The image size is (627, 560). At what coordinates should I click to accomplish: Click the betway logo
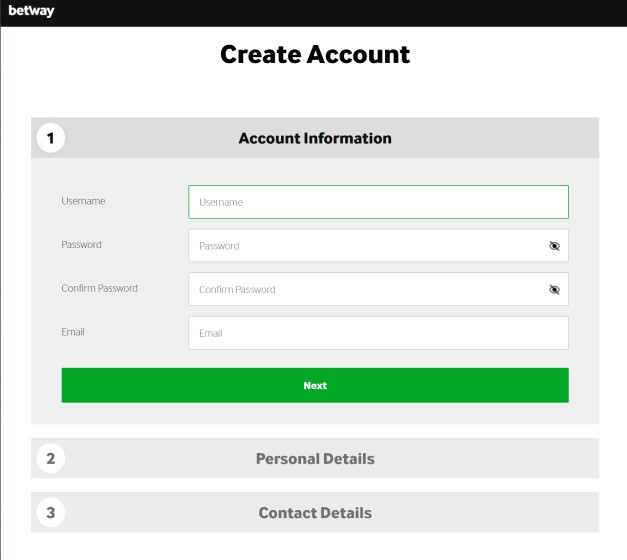coord(31,11)
